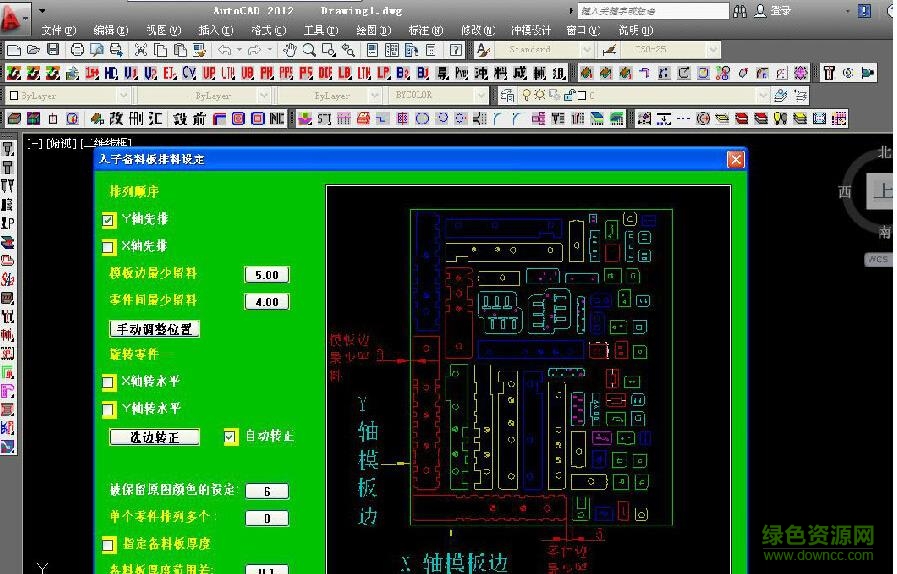Open Plot Preview from the toolbar

[x=96, y=50]
